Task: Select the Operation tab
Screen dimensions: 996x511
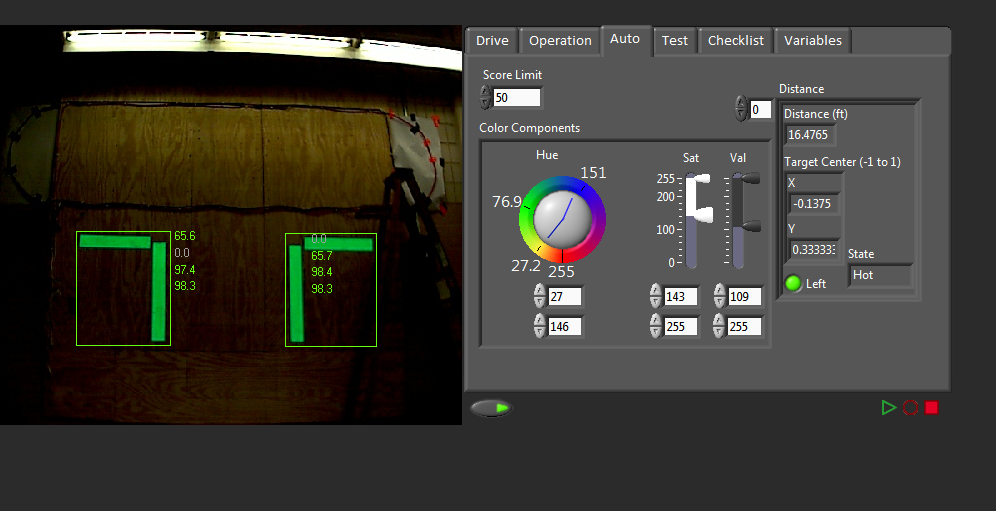Action: click(x=560, y=41)
